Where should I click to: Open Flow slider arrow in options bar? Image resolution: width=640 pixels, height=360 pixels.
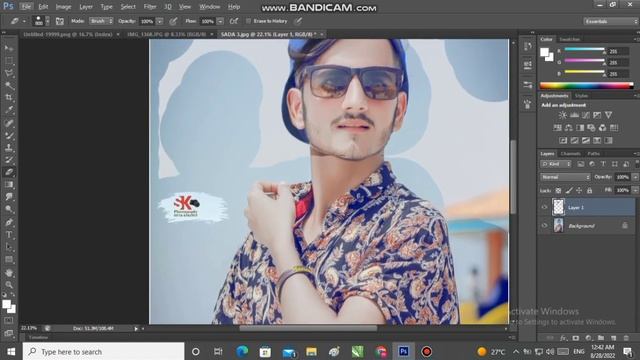(x=220, y=21)
